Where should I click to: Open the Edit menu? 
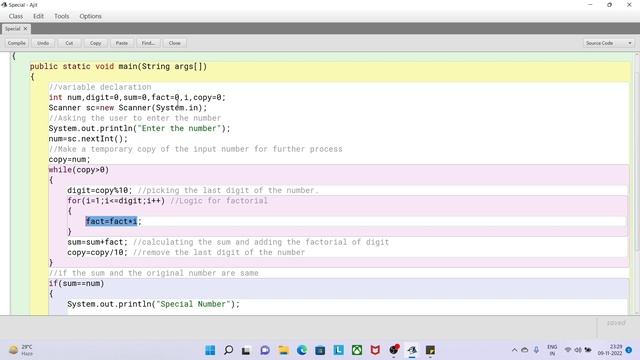coord(38,16)
